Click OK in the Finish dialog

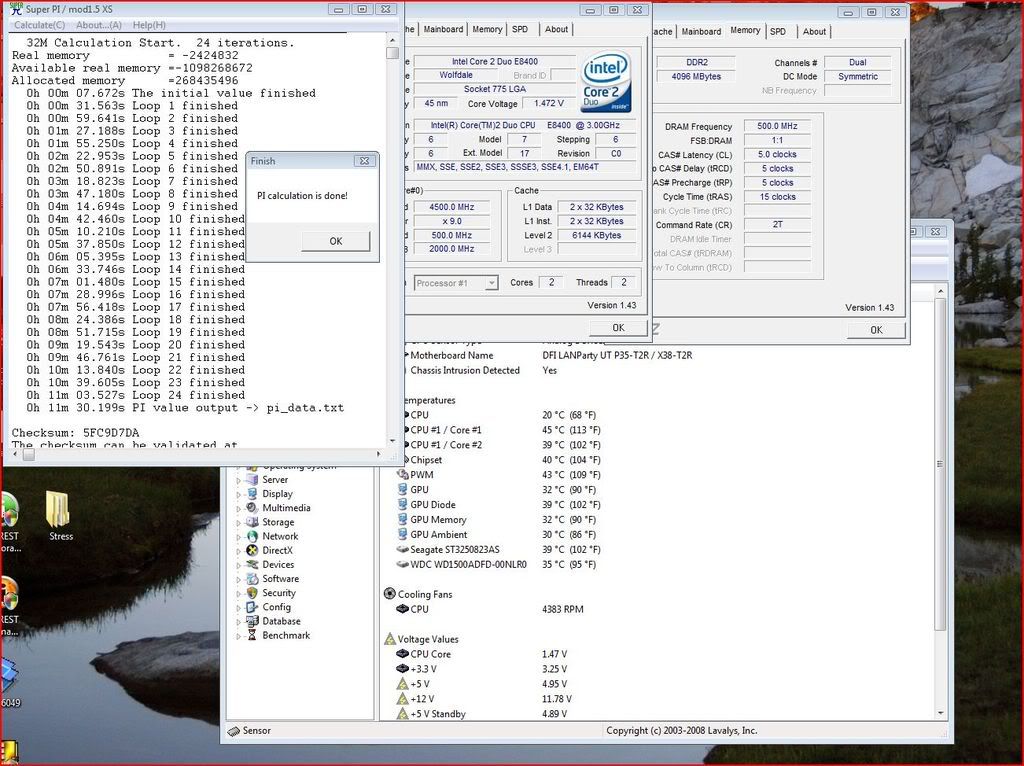(336, 241)
